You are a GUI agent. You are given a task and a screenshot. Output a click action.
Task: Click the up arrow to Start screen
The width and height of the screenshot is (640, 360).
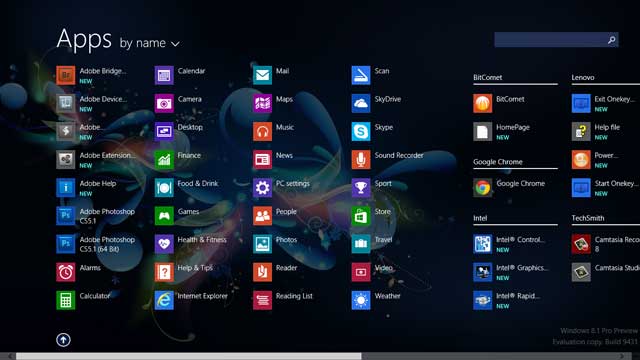click(63, 340)
